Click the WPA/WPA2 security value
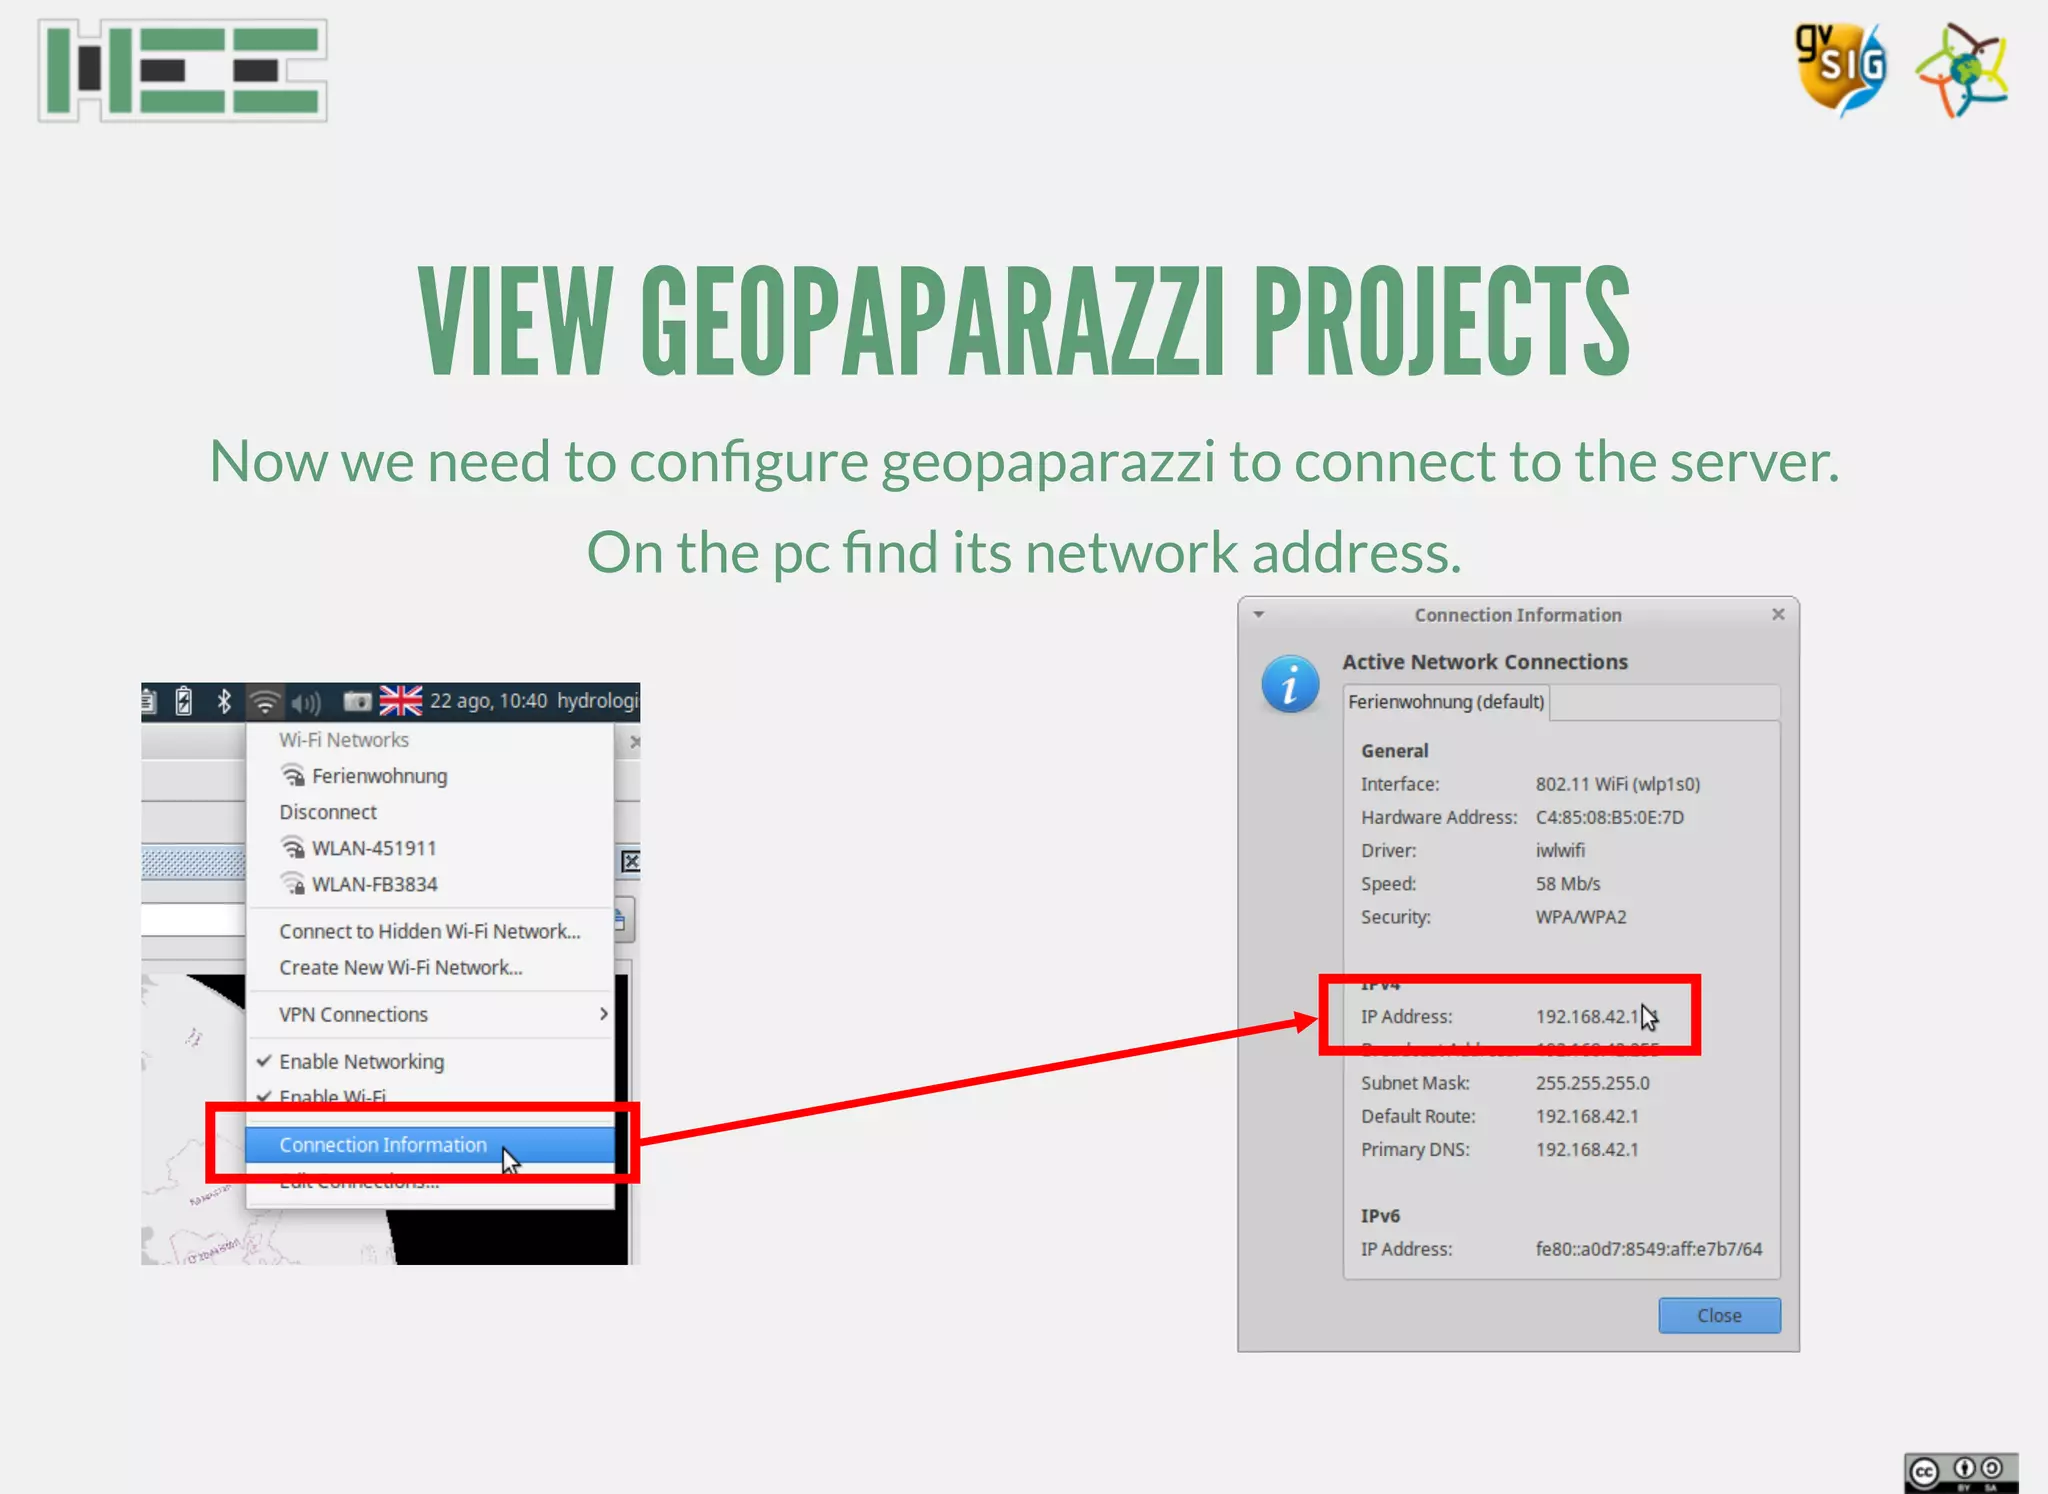The height and width of the screenshot is (1494, 2048). [x=1581, y=917]
